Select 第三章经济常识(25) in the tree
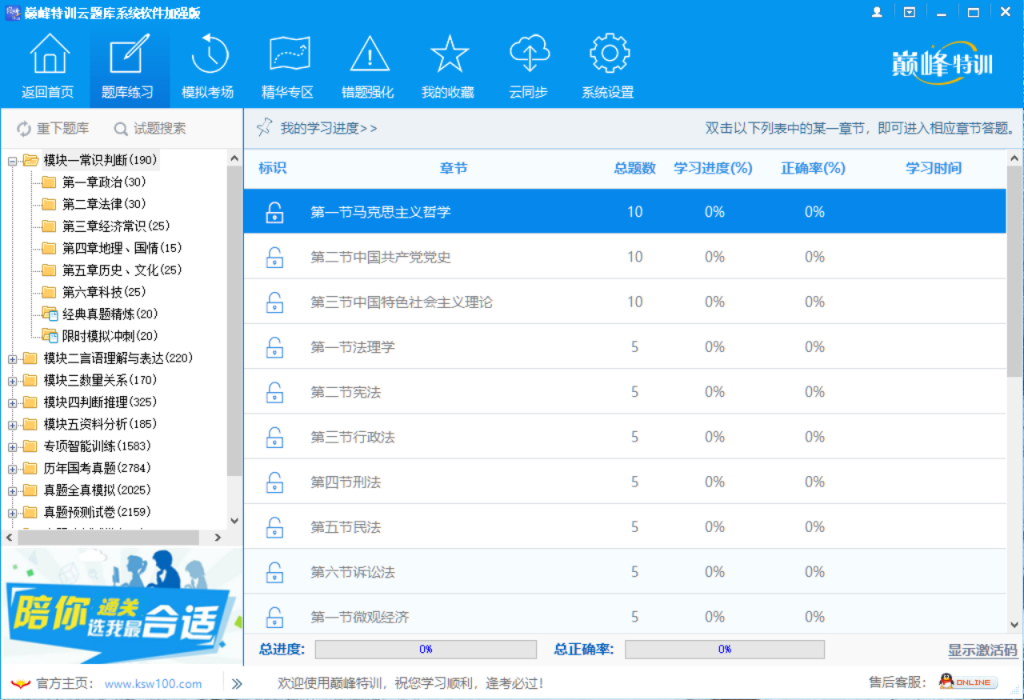Viewport: 1024px width, 700px height. tap(116, 226)
